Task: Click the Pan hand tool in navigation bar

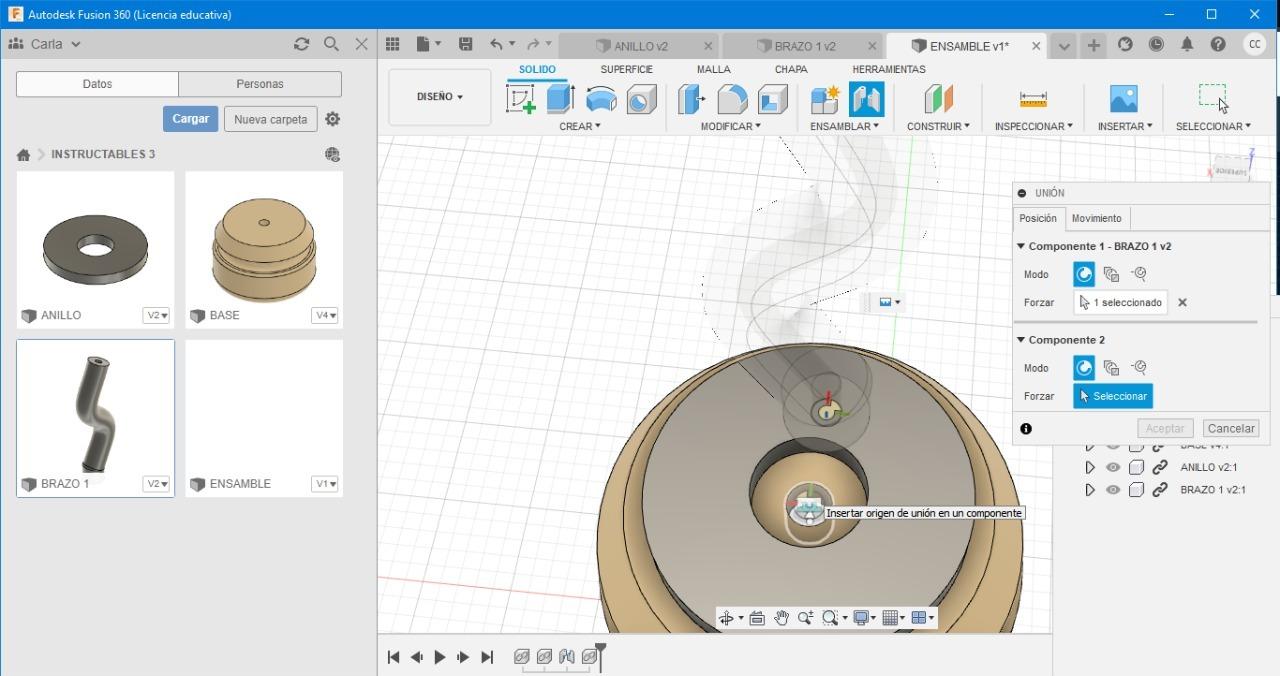Action: coord(781,618)
